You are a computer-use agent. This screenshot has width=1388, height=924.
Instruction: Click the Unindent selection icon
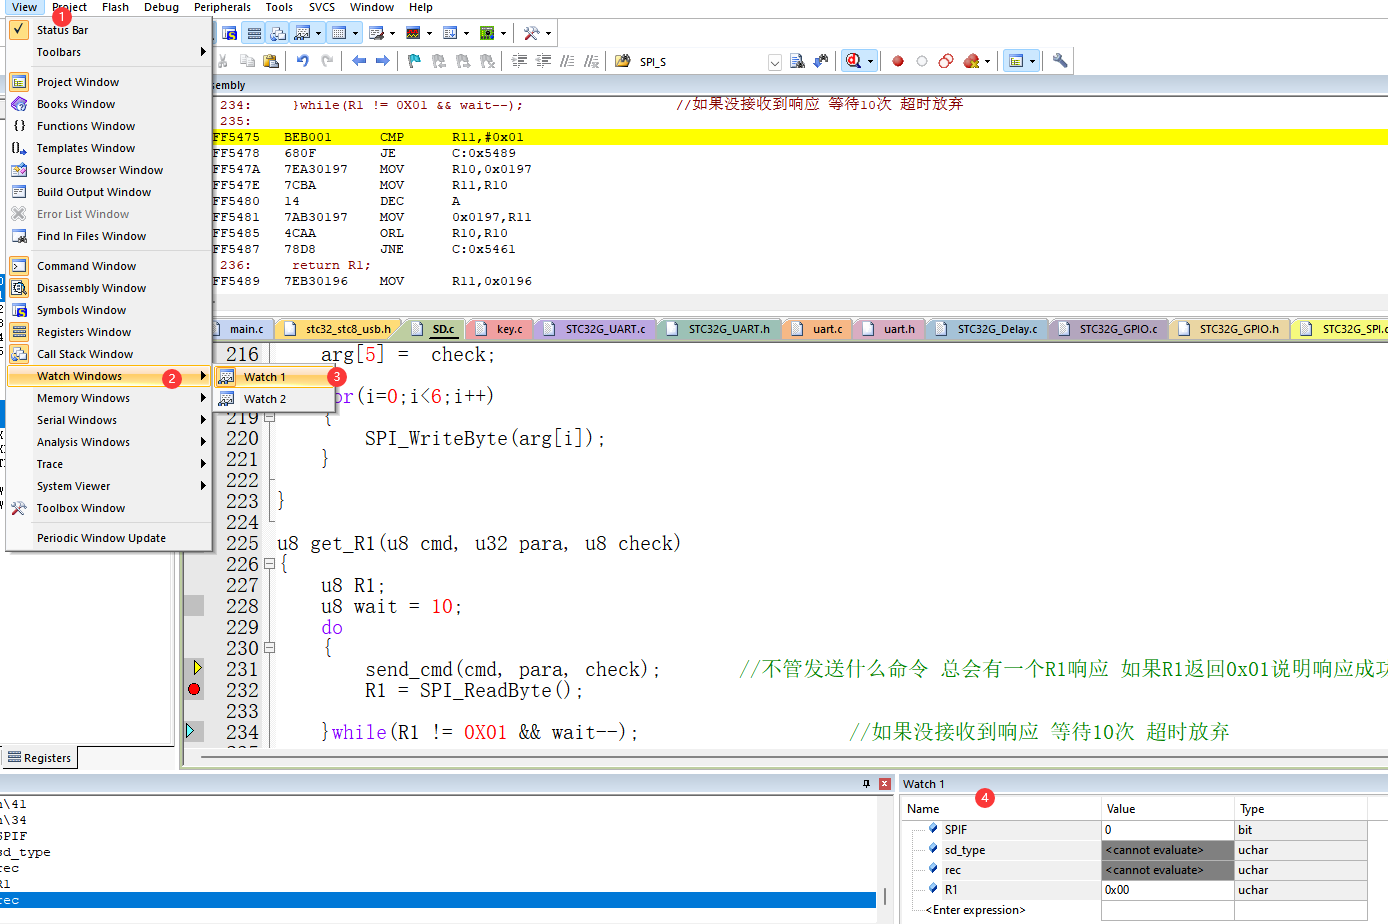(x=544, y=61)
